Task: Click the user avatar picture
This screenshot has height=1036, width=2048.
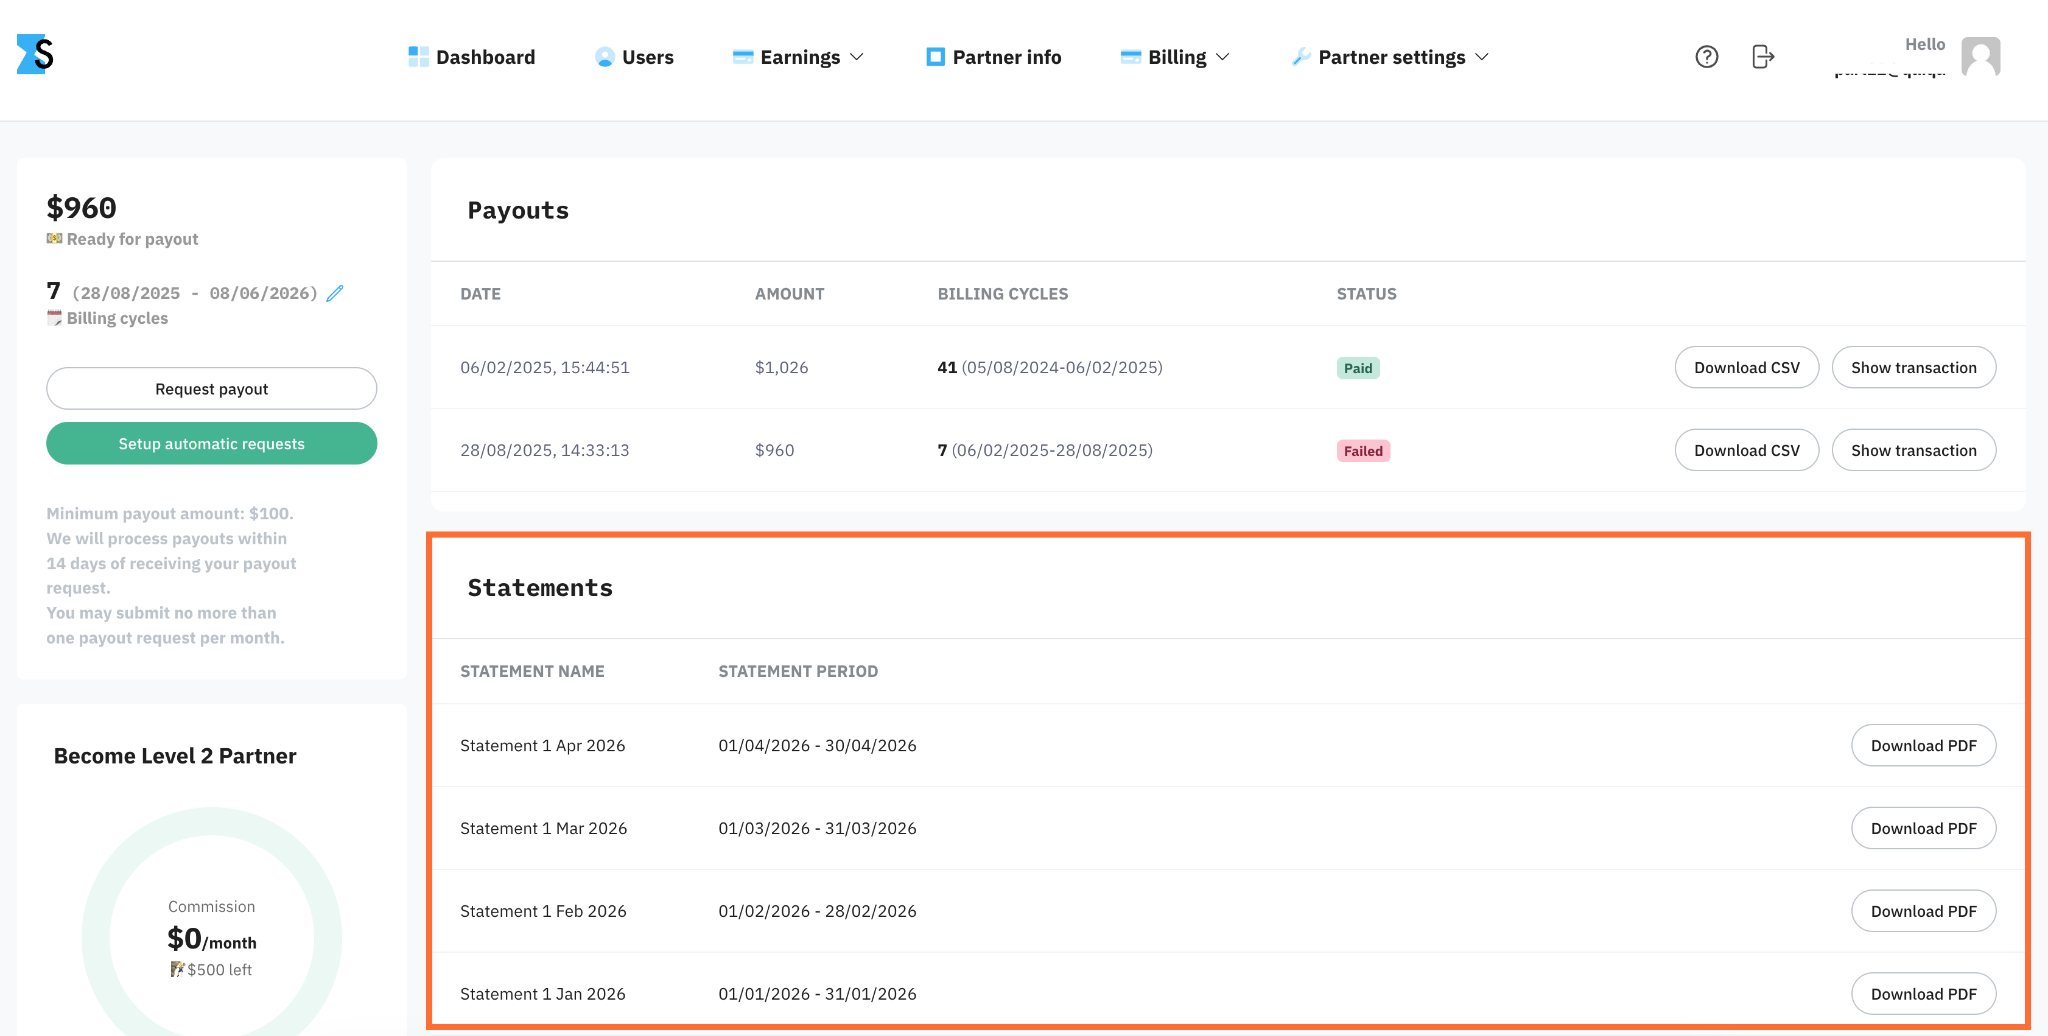Action: tap(1980, 57)
